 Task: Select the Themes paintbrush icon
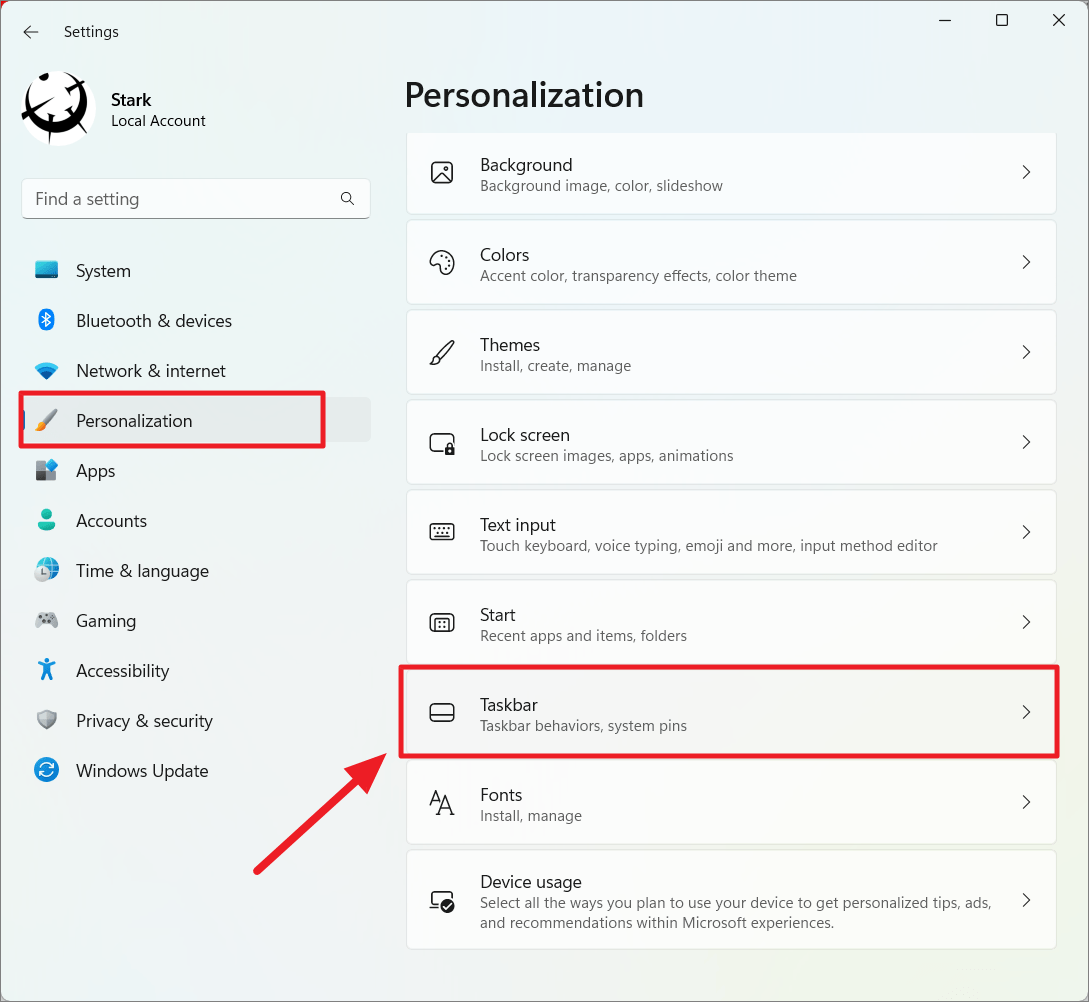coord(442,352)
